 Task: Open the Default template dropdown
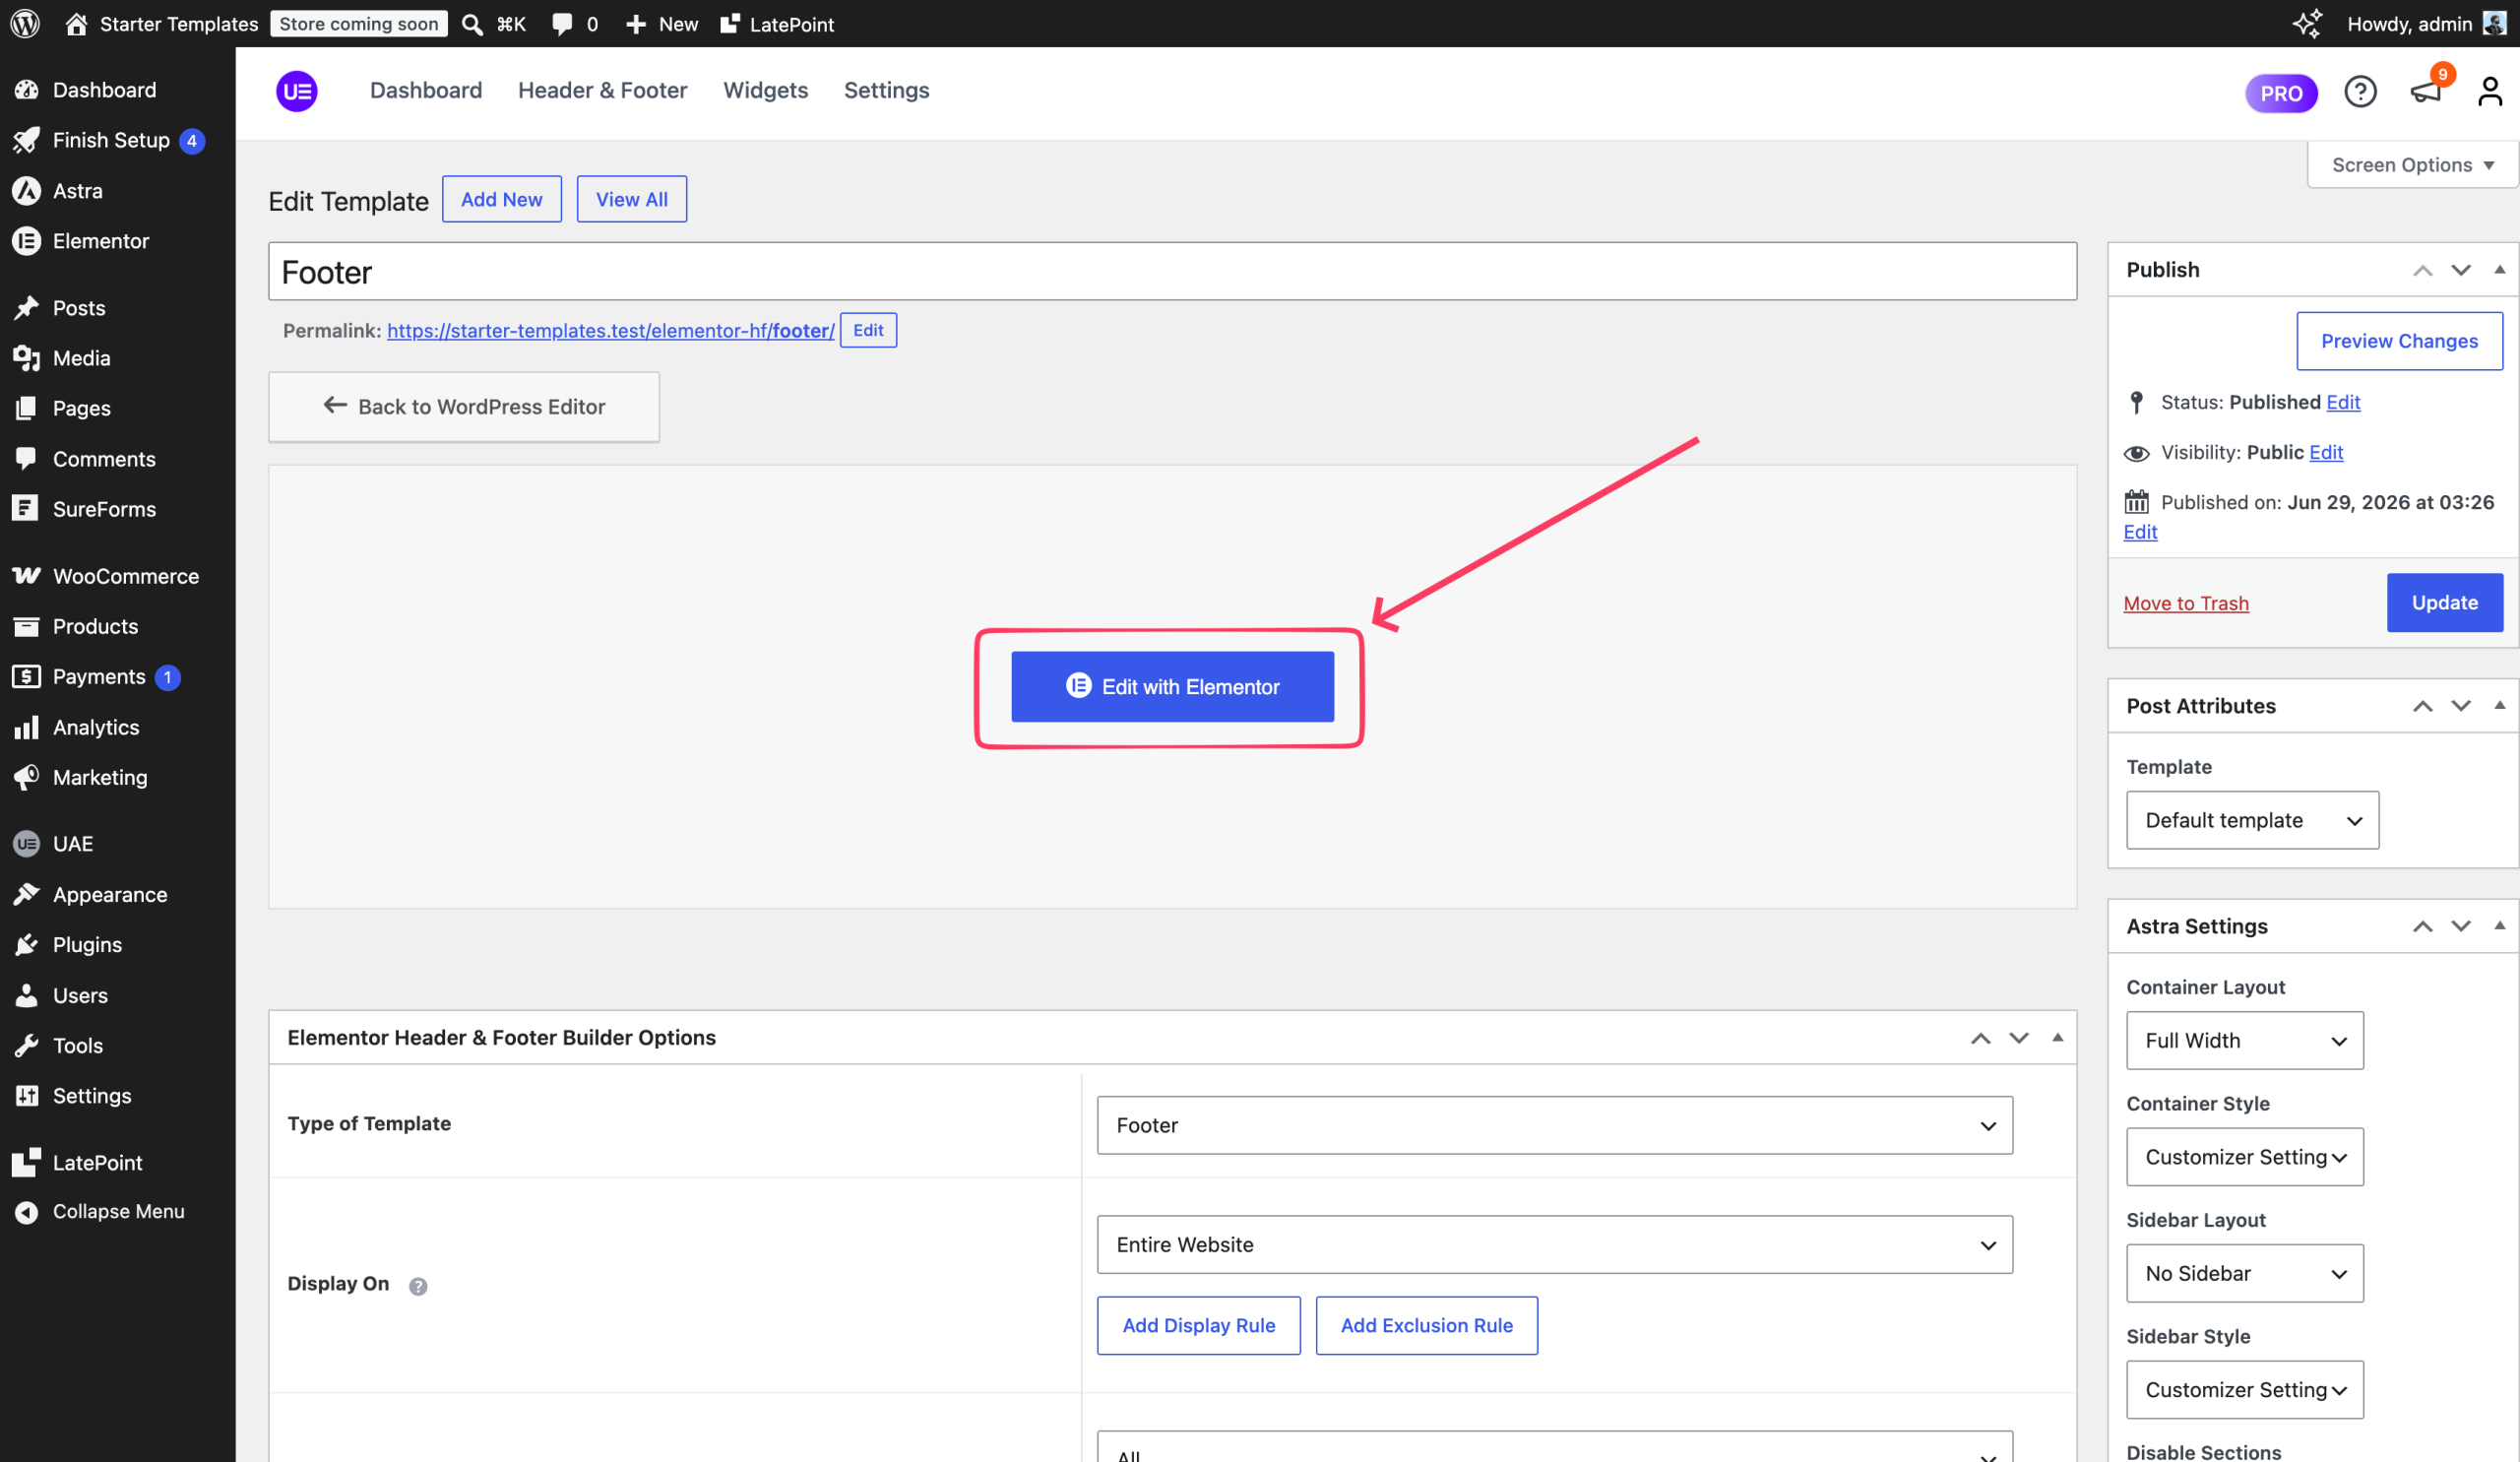[x=2252, y=820]
